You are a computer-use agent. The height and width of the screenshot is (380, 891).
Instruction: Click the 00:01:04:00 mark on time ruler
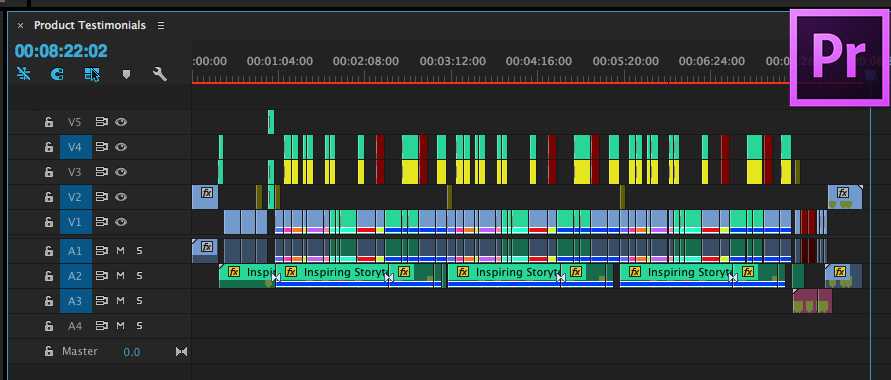coord(280,61)
